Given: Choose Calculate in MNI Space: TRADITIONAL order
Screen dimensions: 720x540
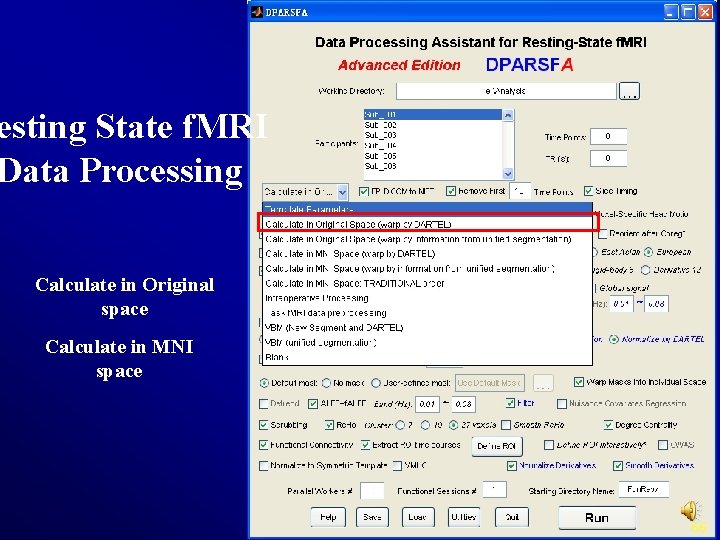Looking at the screenshot, I should coord(427,283).
